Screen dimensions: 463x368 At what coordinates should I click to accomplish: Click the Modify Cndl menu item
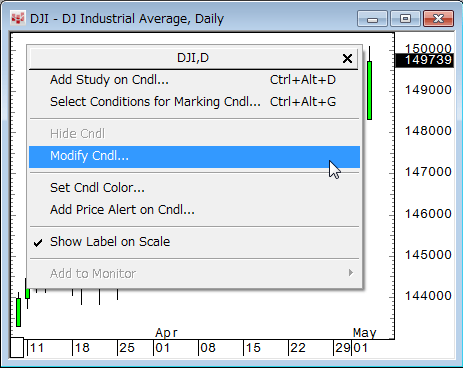click(x=194, y=156)
